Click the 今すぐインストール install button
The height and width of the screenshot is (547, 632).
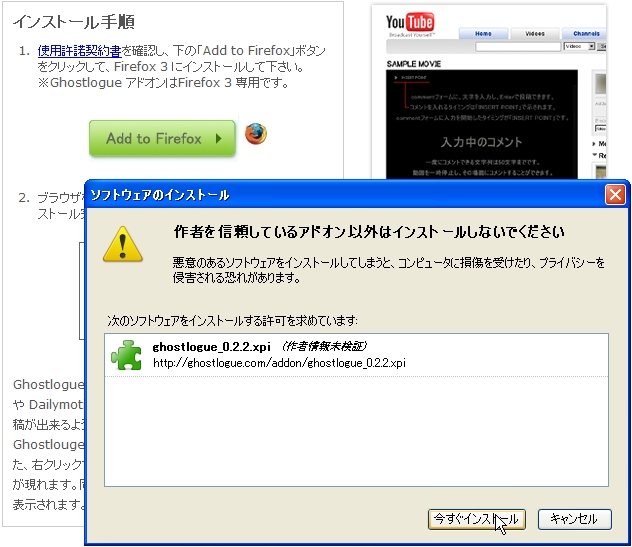[477, 519]
